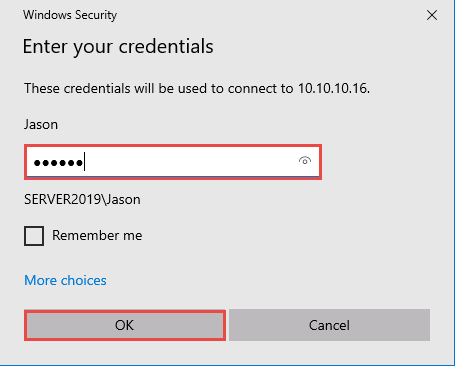This screenshot has height=366, width=455.
Task: Click the text cursor inside password box
Action: (85, 162)
